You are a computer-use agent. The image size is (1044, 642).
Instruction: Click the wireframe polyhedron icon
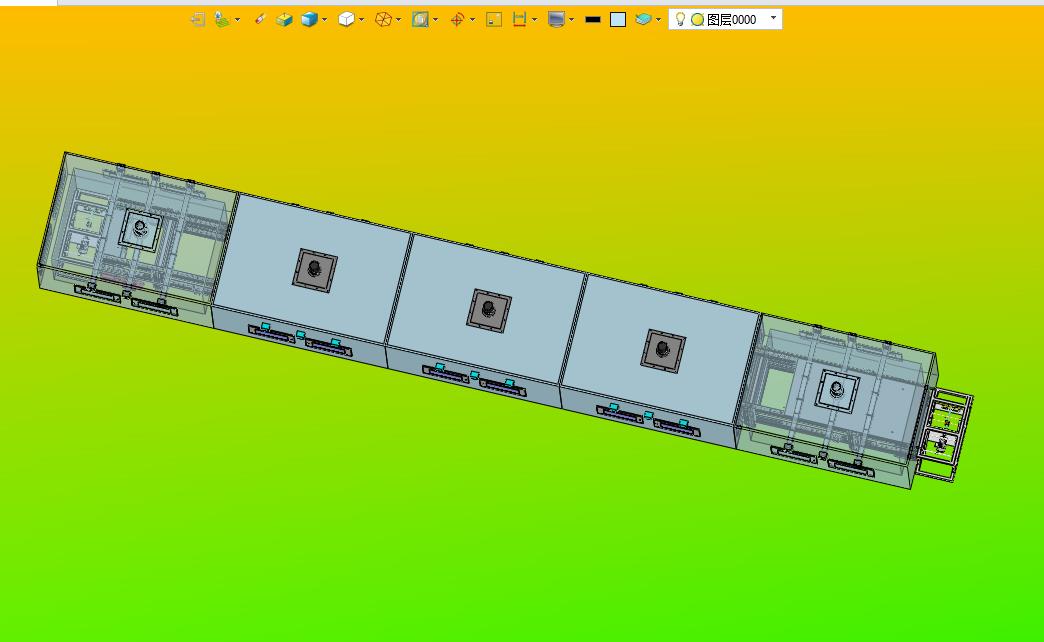pos(384,20)
